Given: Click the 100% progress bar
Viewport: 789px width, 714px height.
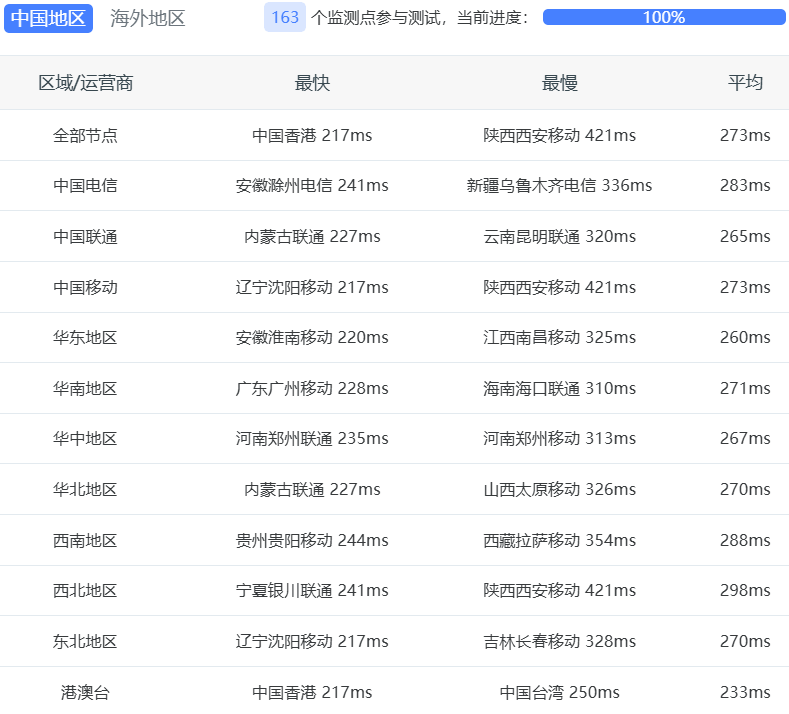Looking at the screenshot, I should (x=664, y=17).
